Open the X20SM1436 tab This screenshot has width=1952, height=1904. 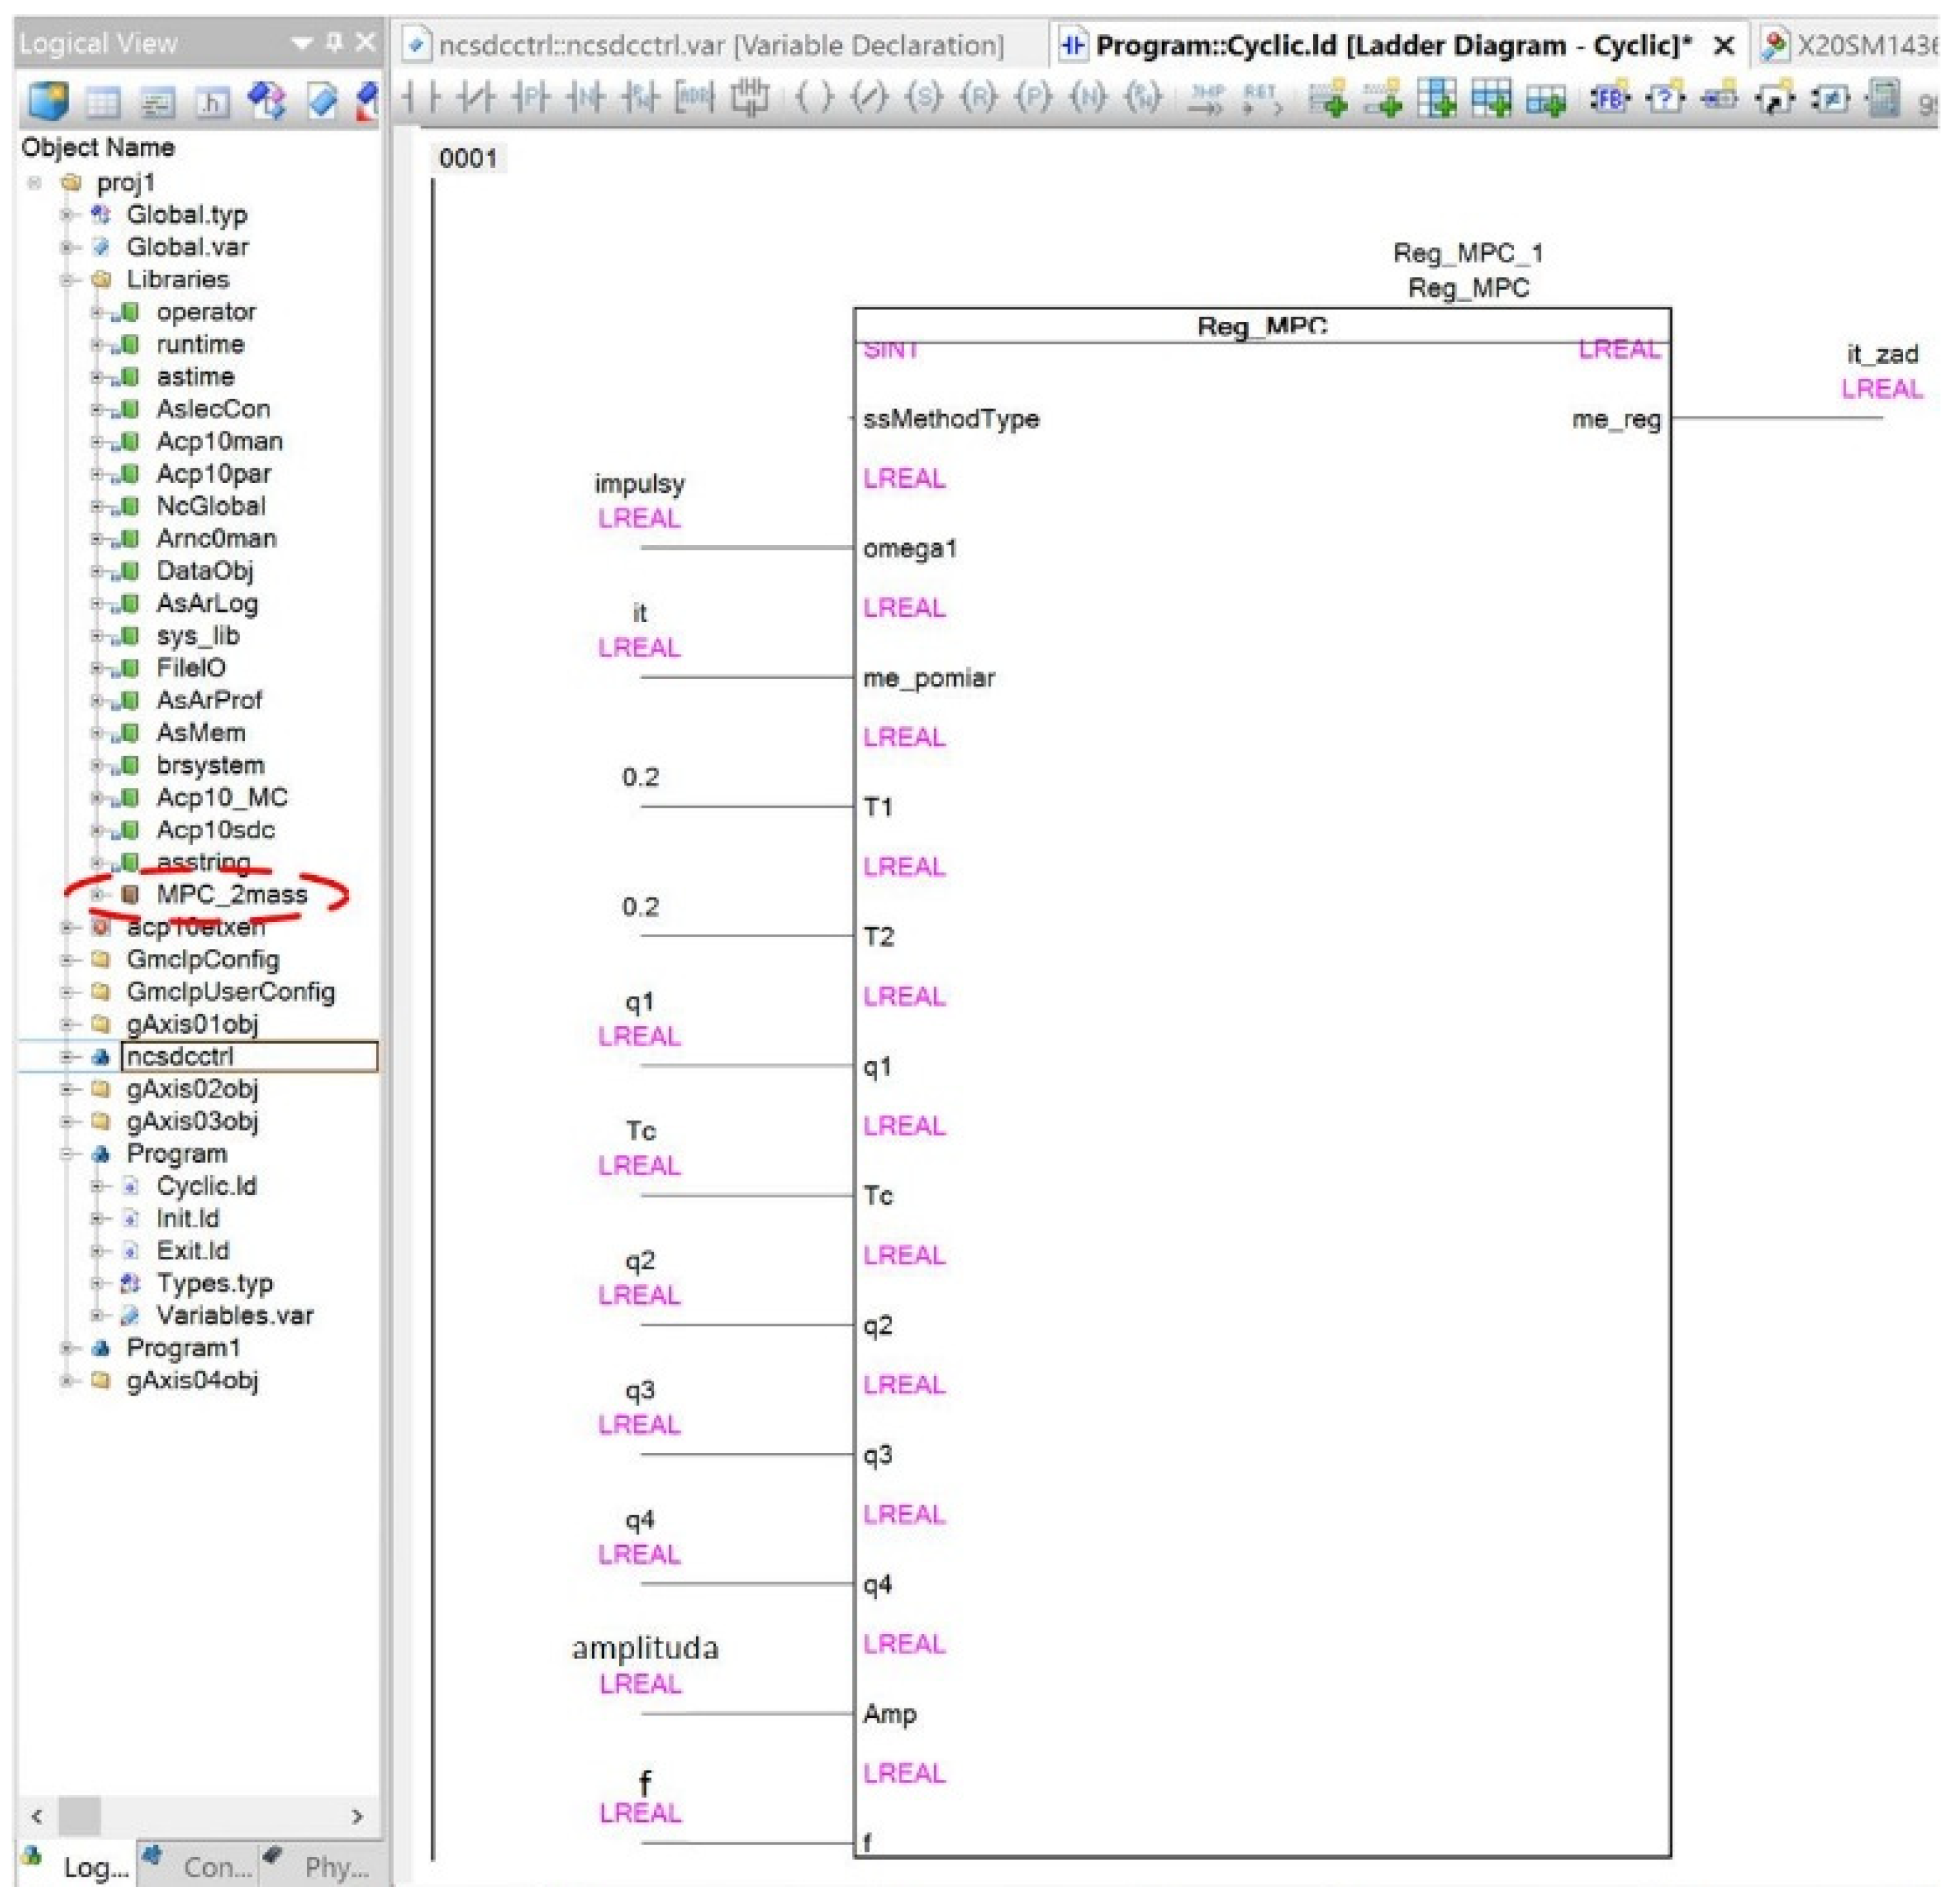pos(1850,45)
